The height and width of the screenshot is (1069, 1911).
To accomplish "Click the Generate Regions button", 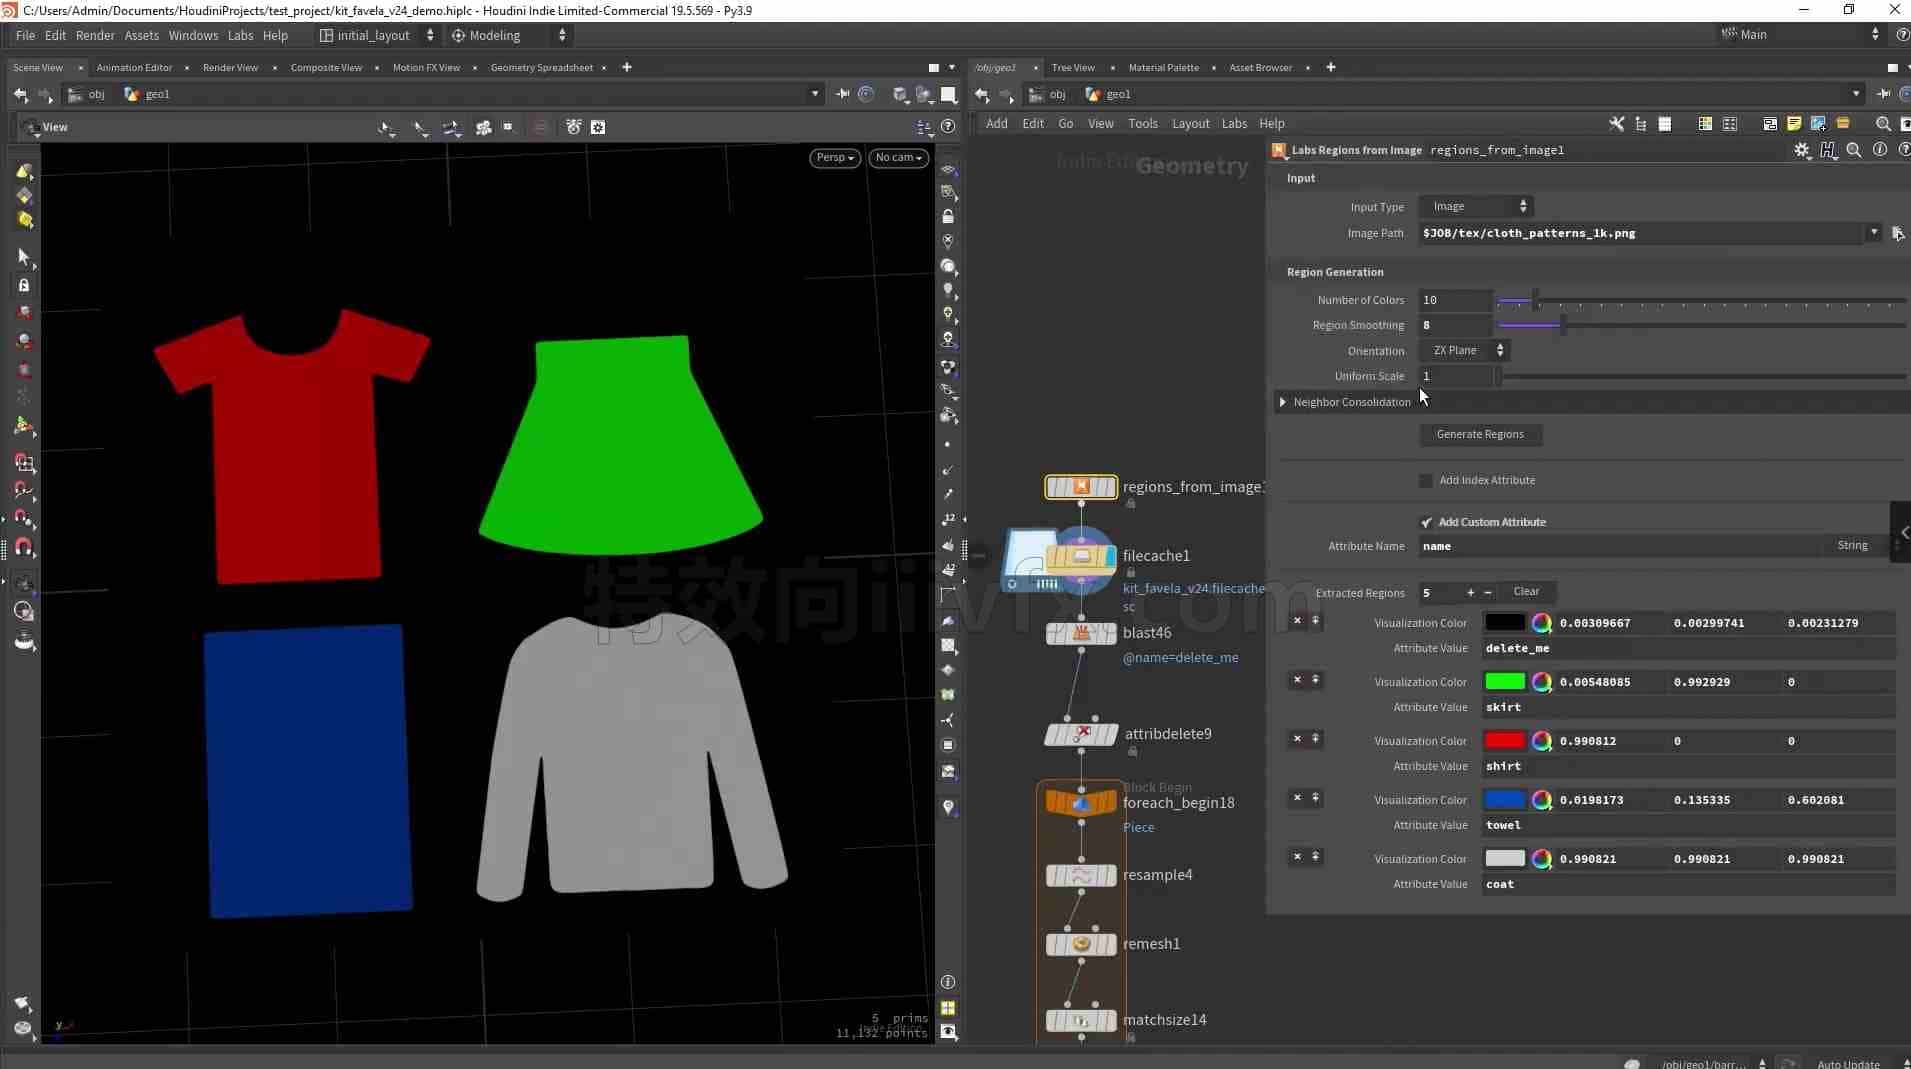I will point(1480,434).
